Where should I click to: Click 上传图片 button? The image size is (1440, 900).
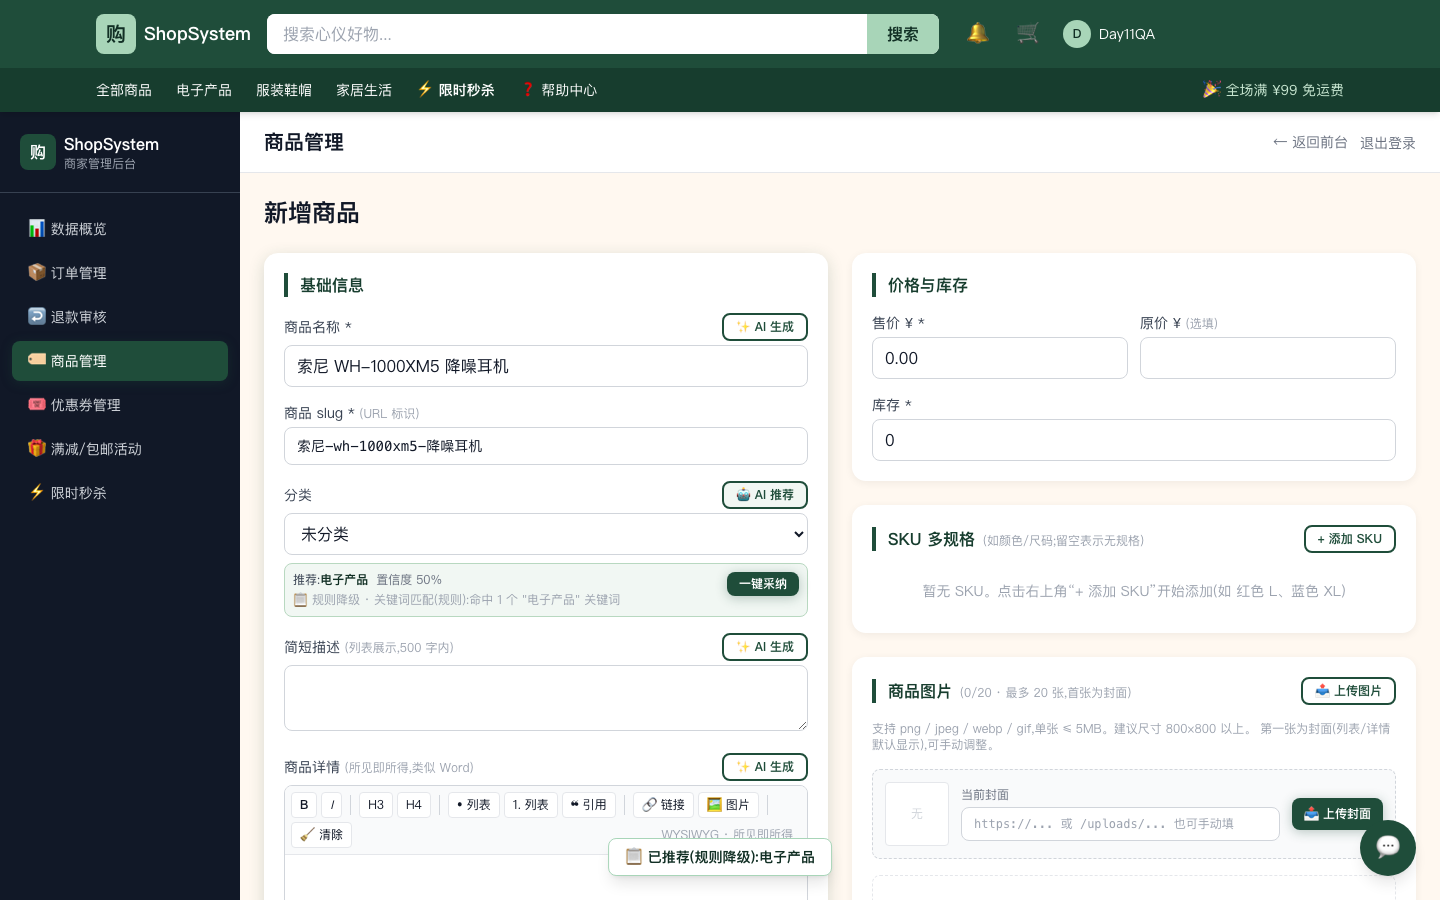tap(1348, 691)
